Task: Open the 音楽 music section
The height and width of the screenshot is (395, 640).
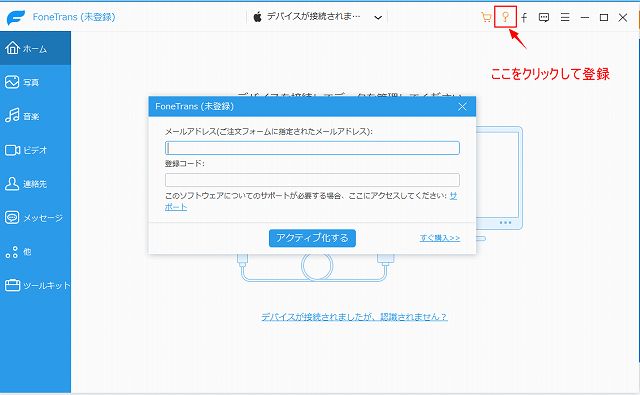Action: click(x=36, y=116)
